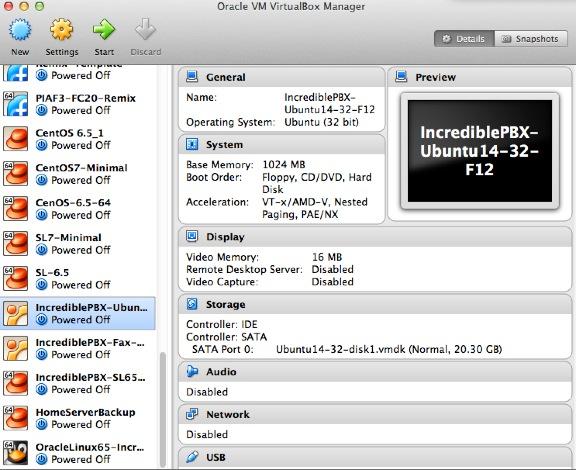
Task: Select the CentOS 6.5_1 red hat icon
Action: 15,139
